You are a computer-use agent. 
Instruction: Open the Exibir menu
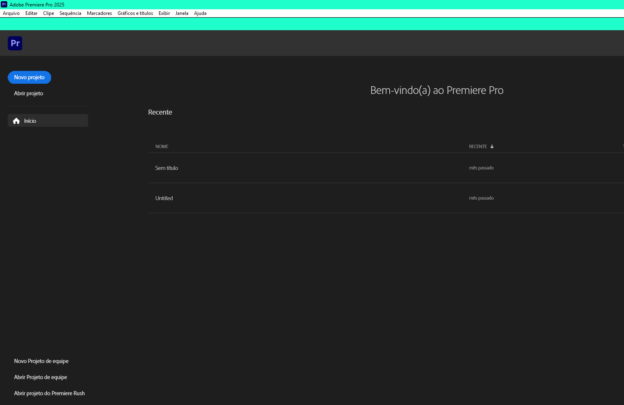tap(164, 13)
